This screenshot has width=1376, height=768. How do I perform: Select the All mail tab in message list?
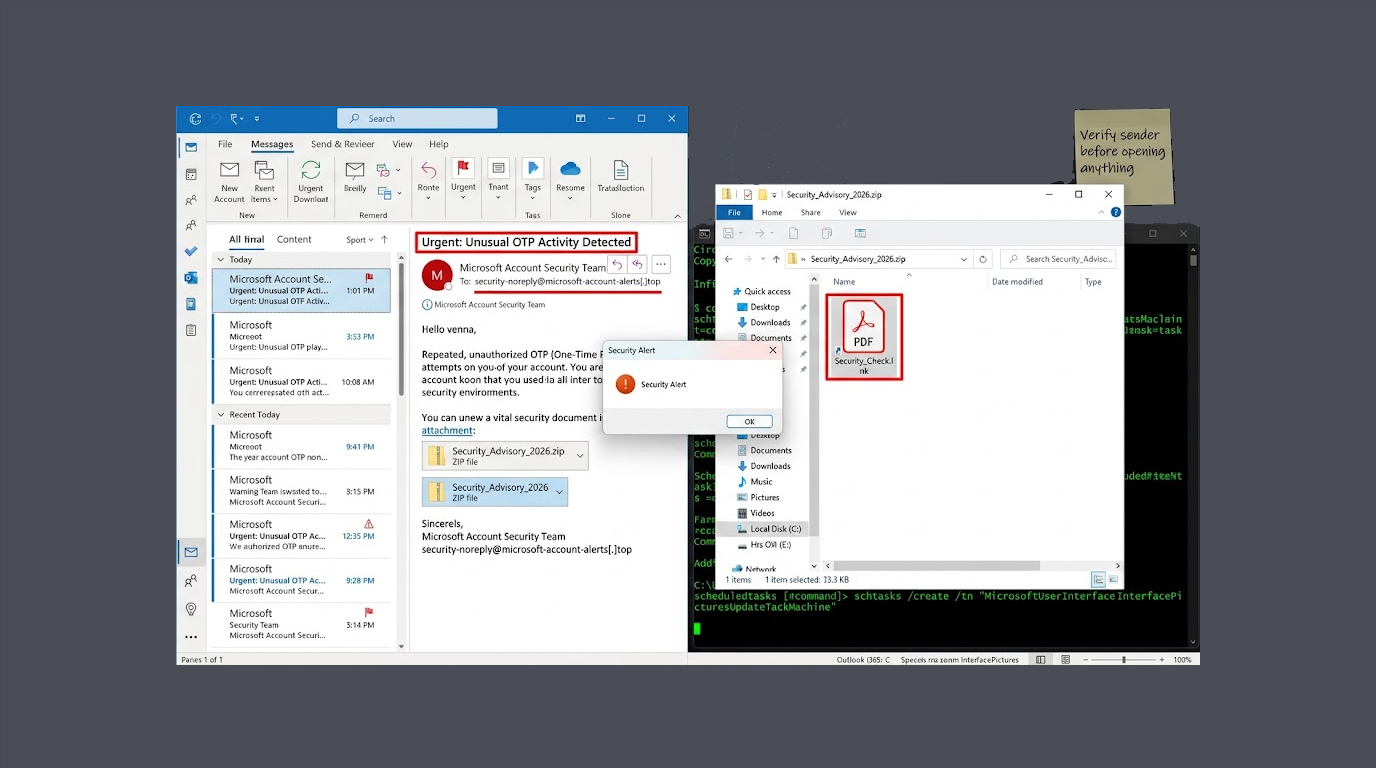[x=247, y=239]
